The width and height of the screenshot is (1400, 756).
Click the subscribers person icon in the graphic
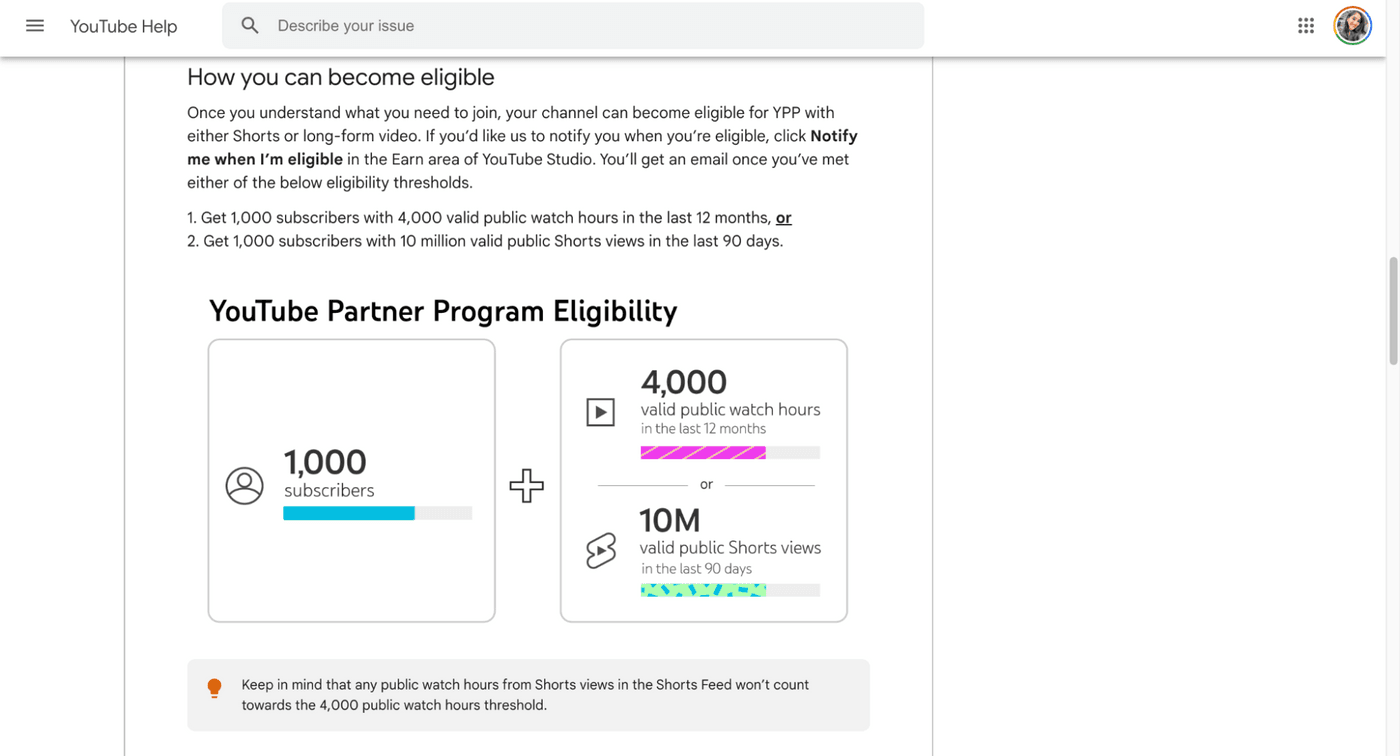(245, 486)
